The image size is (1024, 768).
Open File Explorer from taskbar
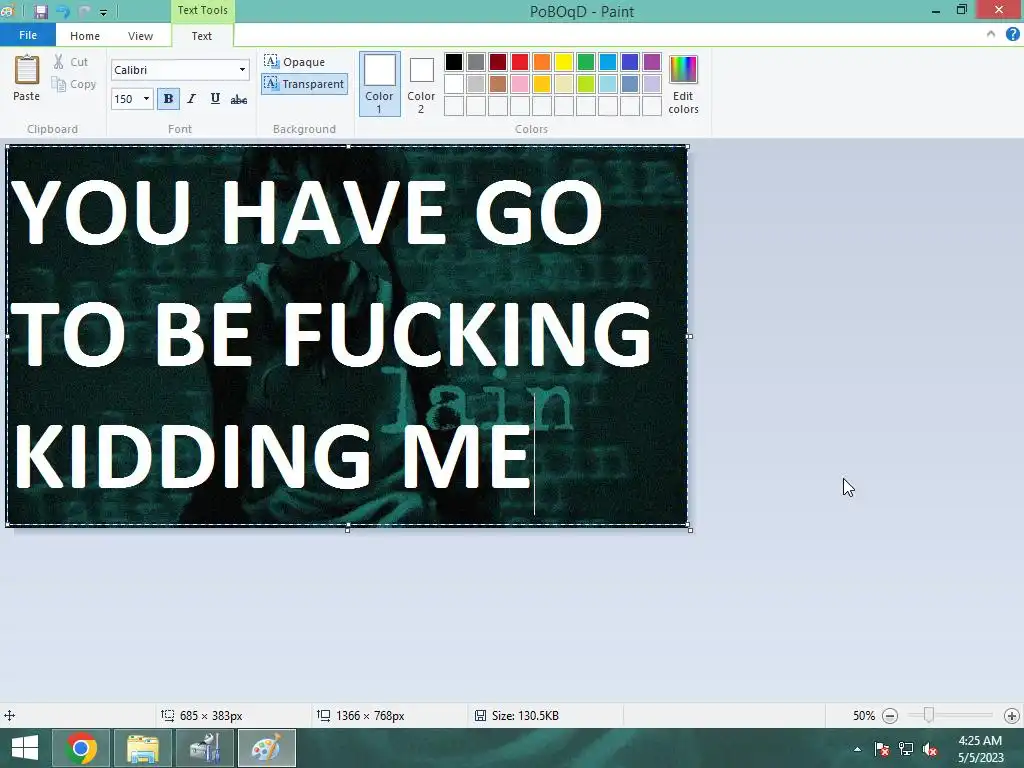coord(143,748)
